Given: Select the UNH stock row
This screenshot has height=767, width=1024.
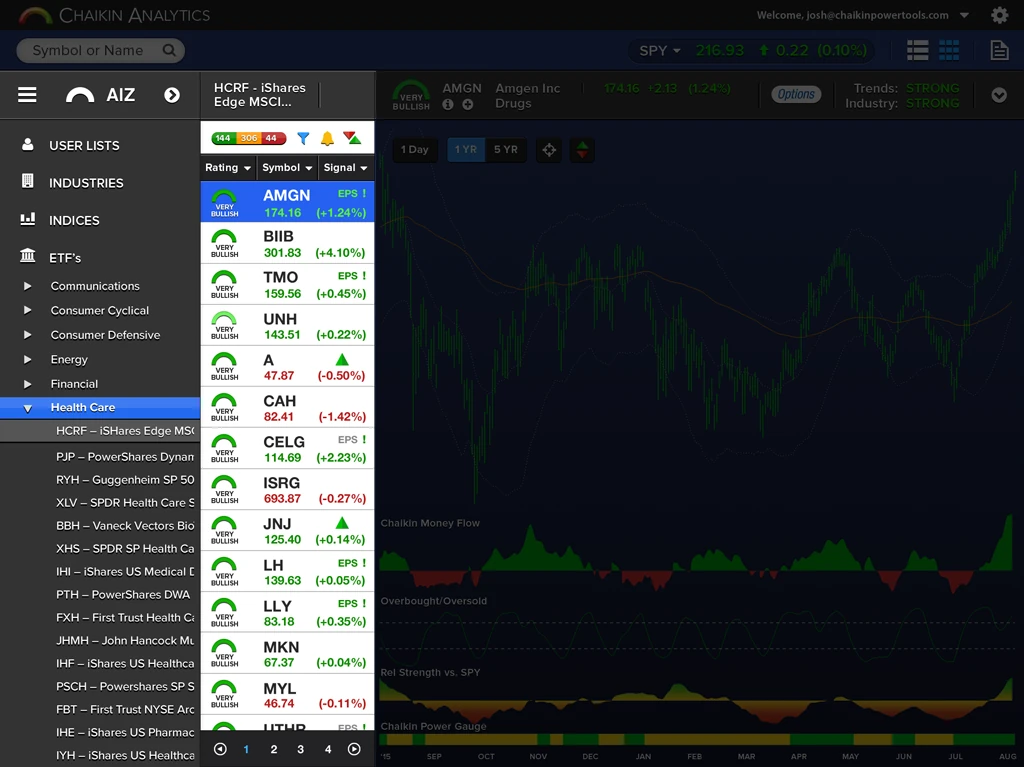Looking at the screenshot, I should [287, 325].
